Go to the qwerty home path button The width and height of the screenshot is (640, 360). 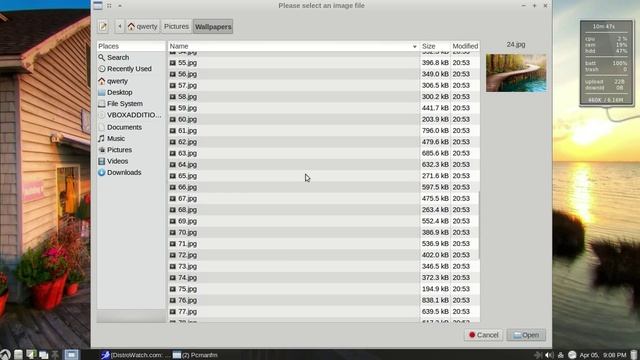[142, 27]
